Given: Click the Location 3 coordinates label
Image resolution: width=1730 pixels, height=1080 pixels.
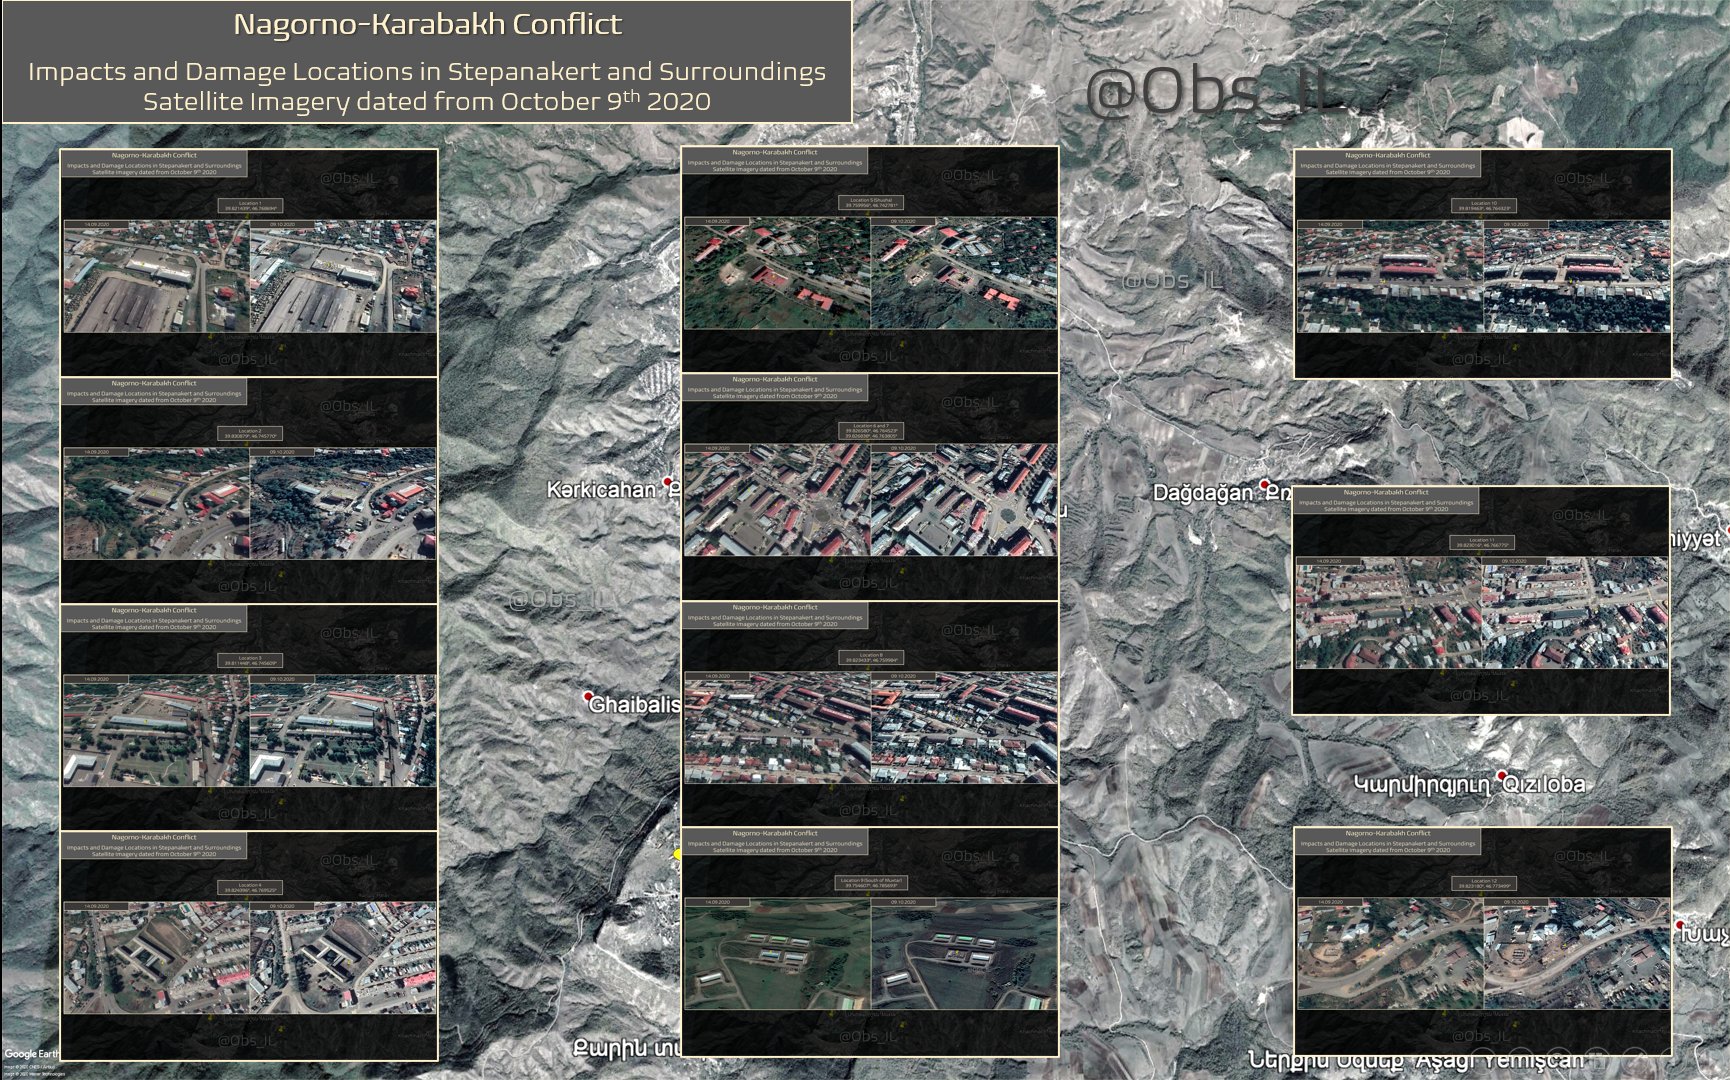Looking at the screenshot, I should click(250, 661).
